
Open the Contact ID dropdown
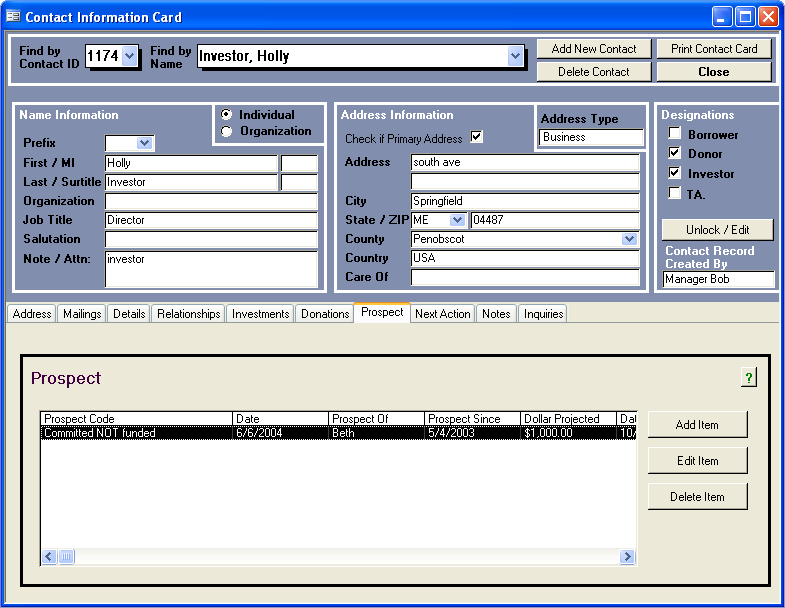[x=129, y=57]
